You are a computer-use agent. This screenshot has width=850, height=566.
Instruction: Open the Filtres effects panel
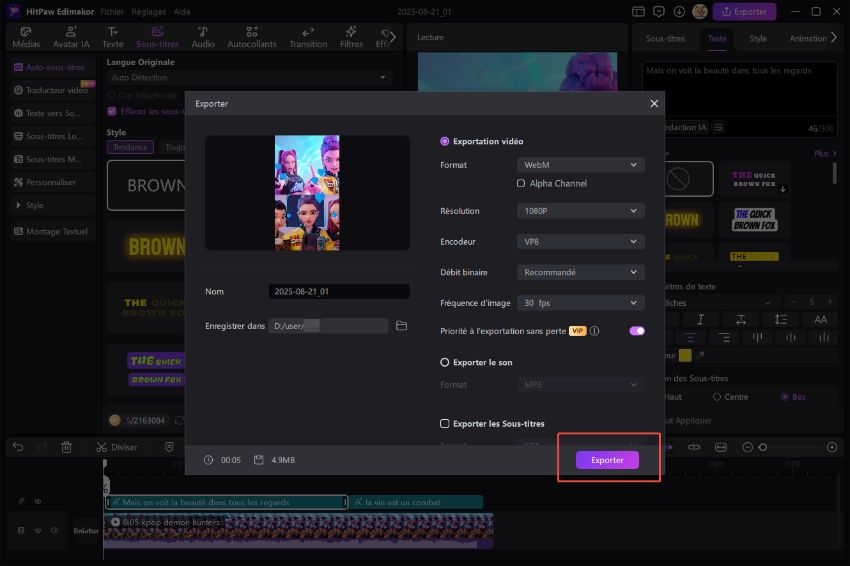(x=351, y=38)
